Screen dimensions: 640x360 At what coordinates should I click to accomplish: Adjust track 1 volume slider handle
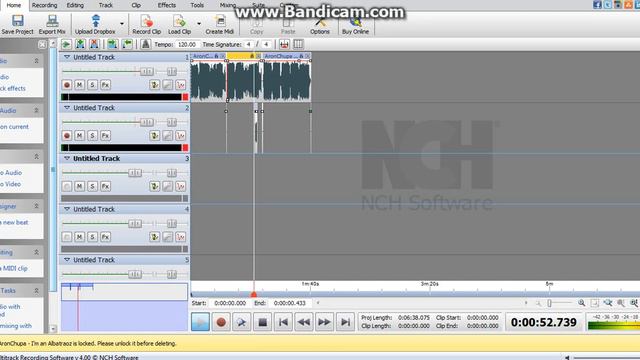147,72
